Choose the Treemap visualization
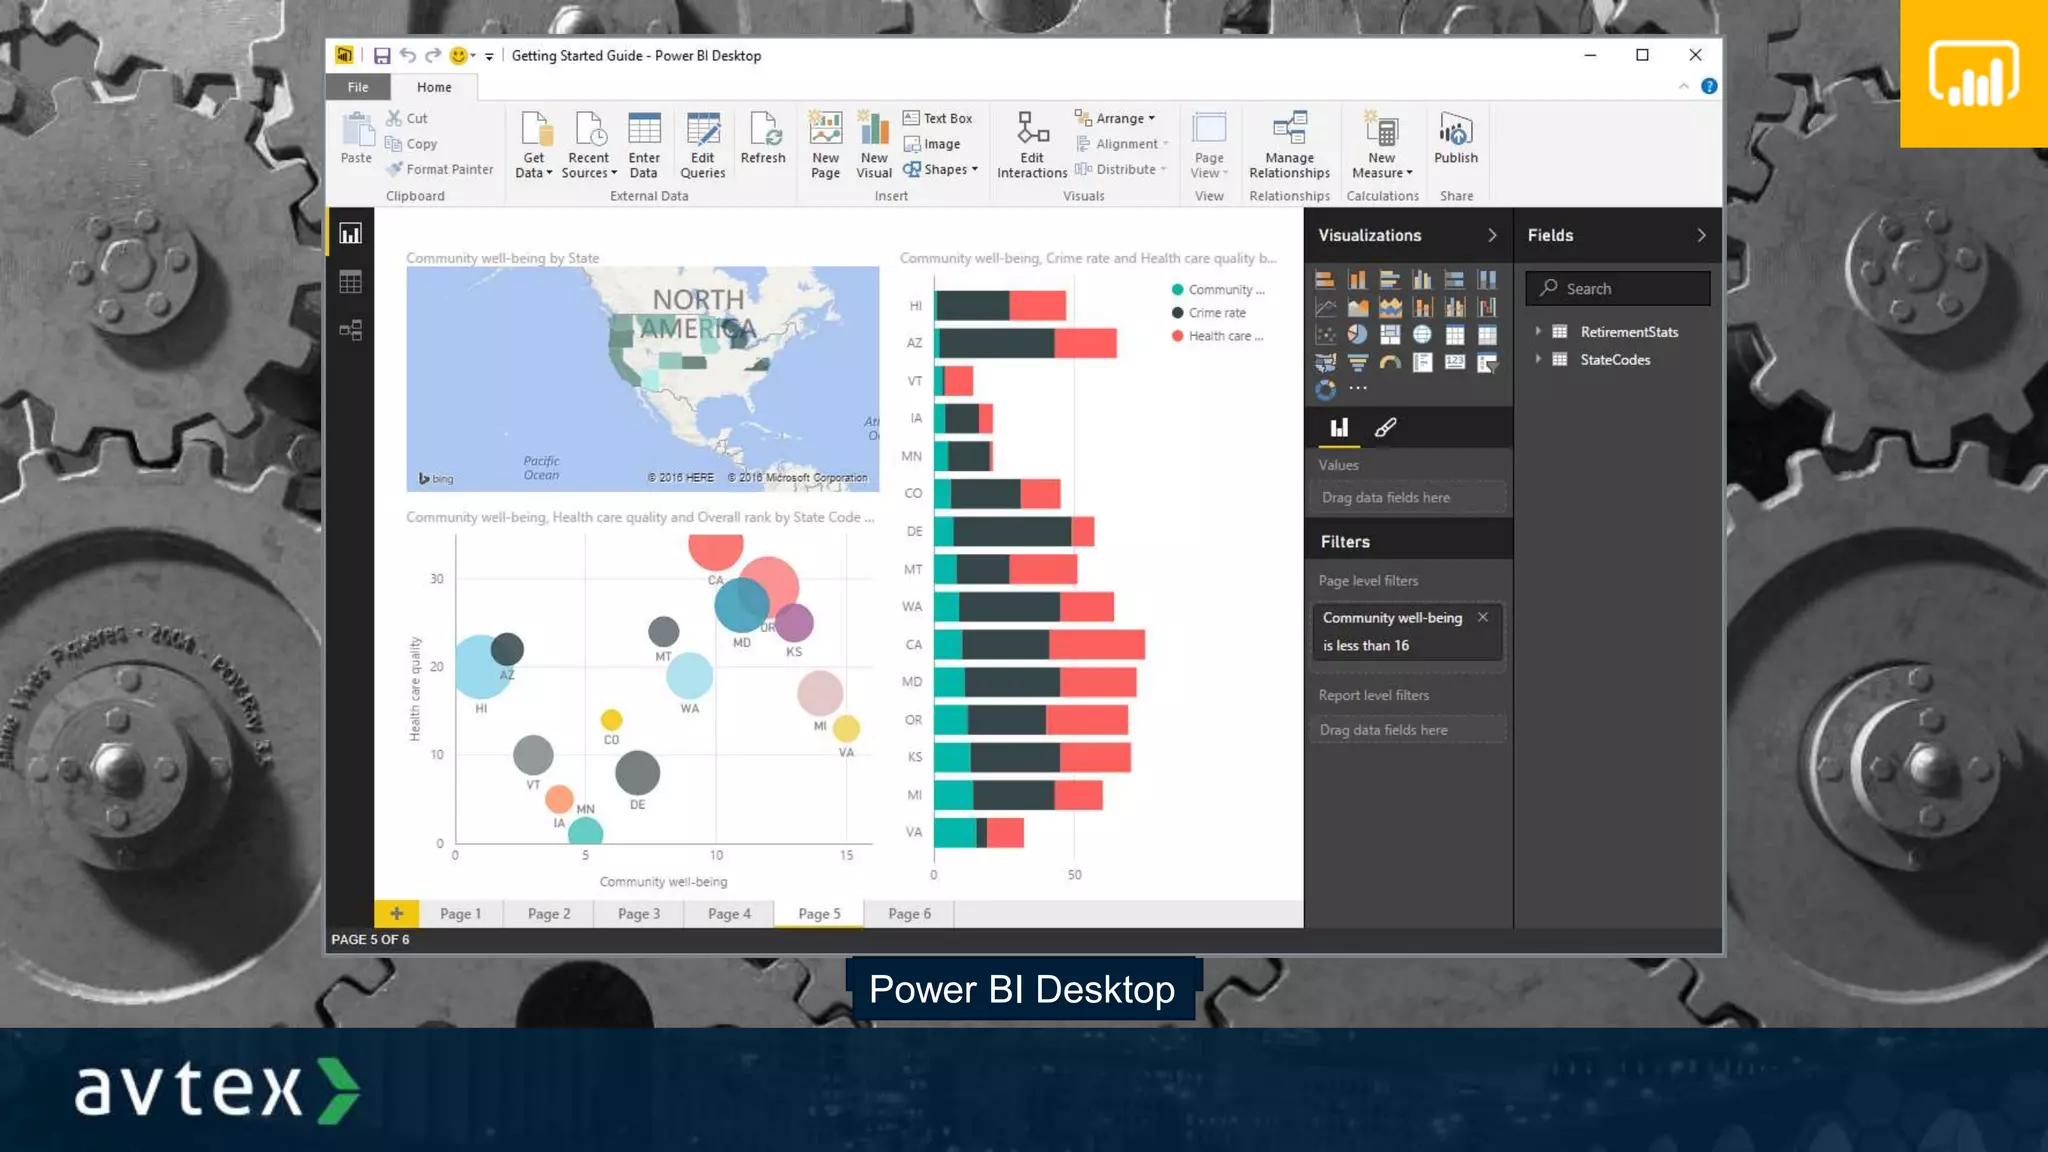Image resolution: width=2048 pixels, height=1152 pixels. [x=1390, y=335]
